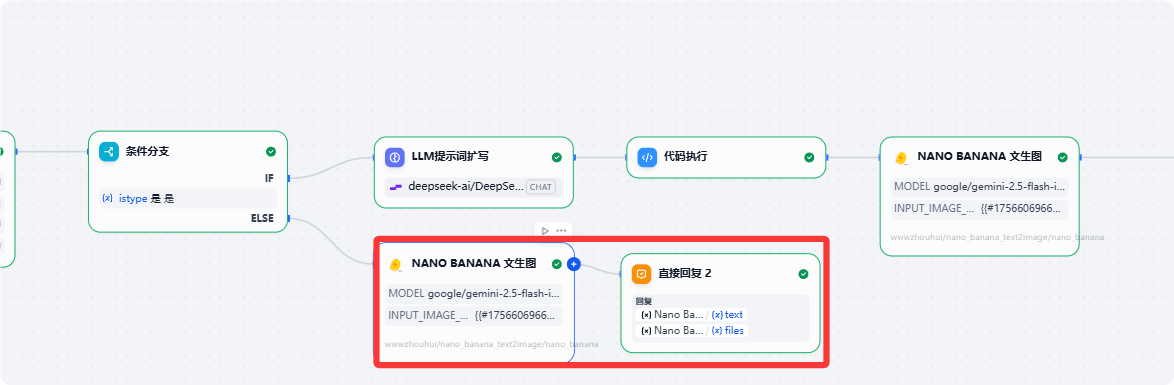
Task: Click the 条件分支 branch icon
Action: click(x=109, y=151)
